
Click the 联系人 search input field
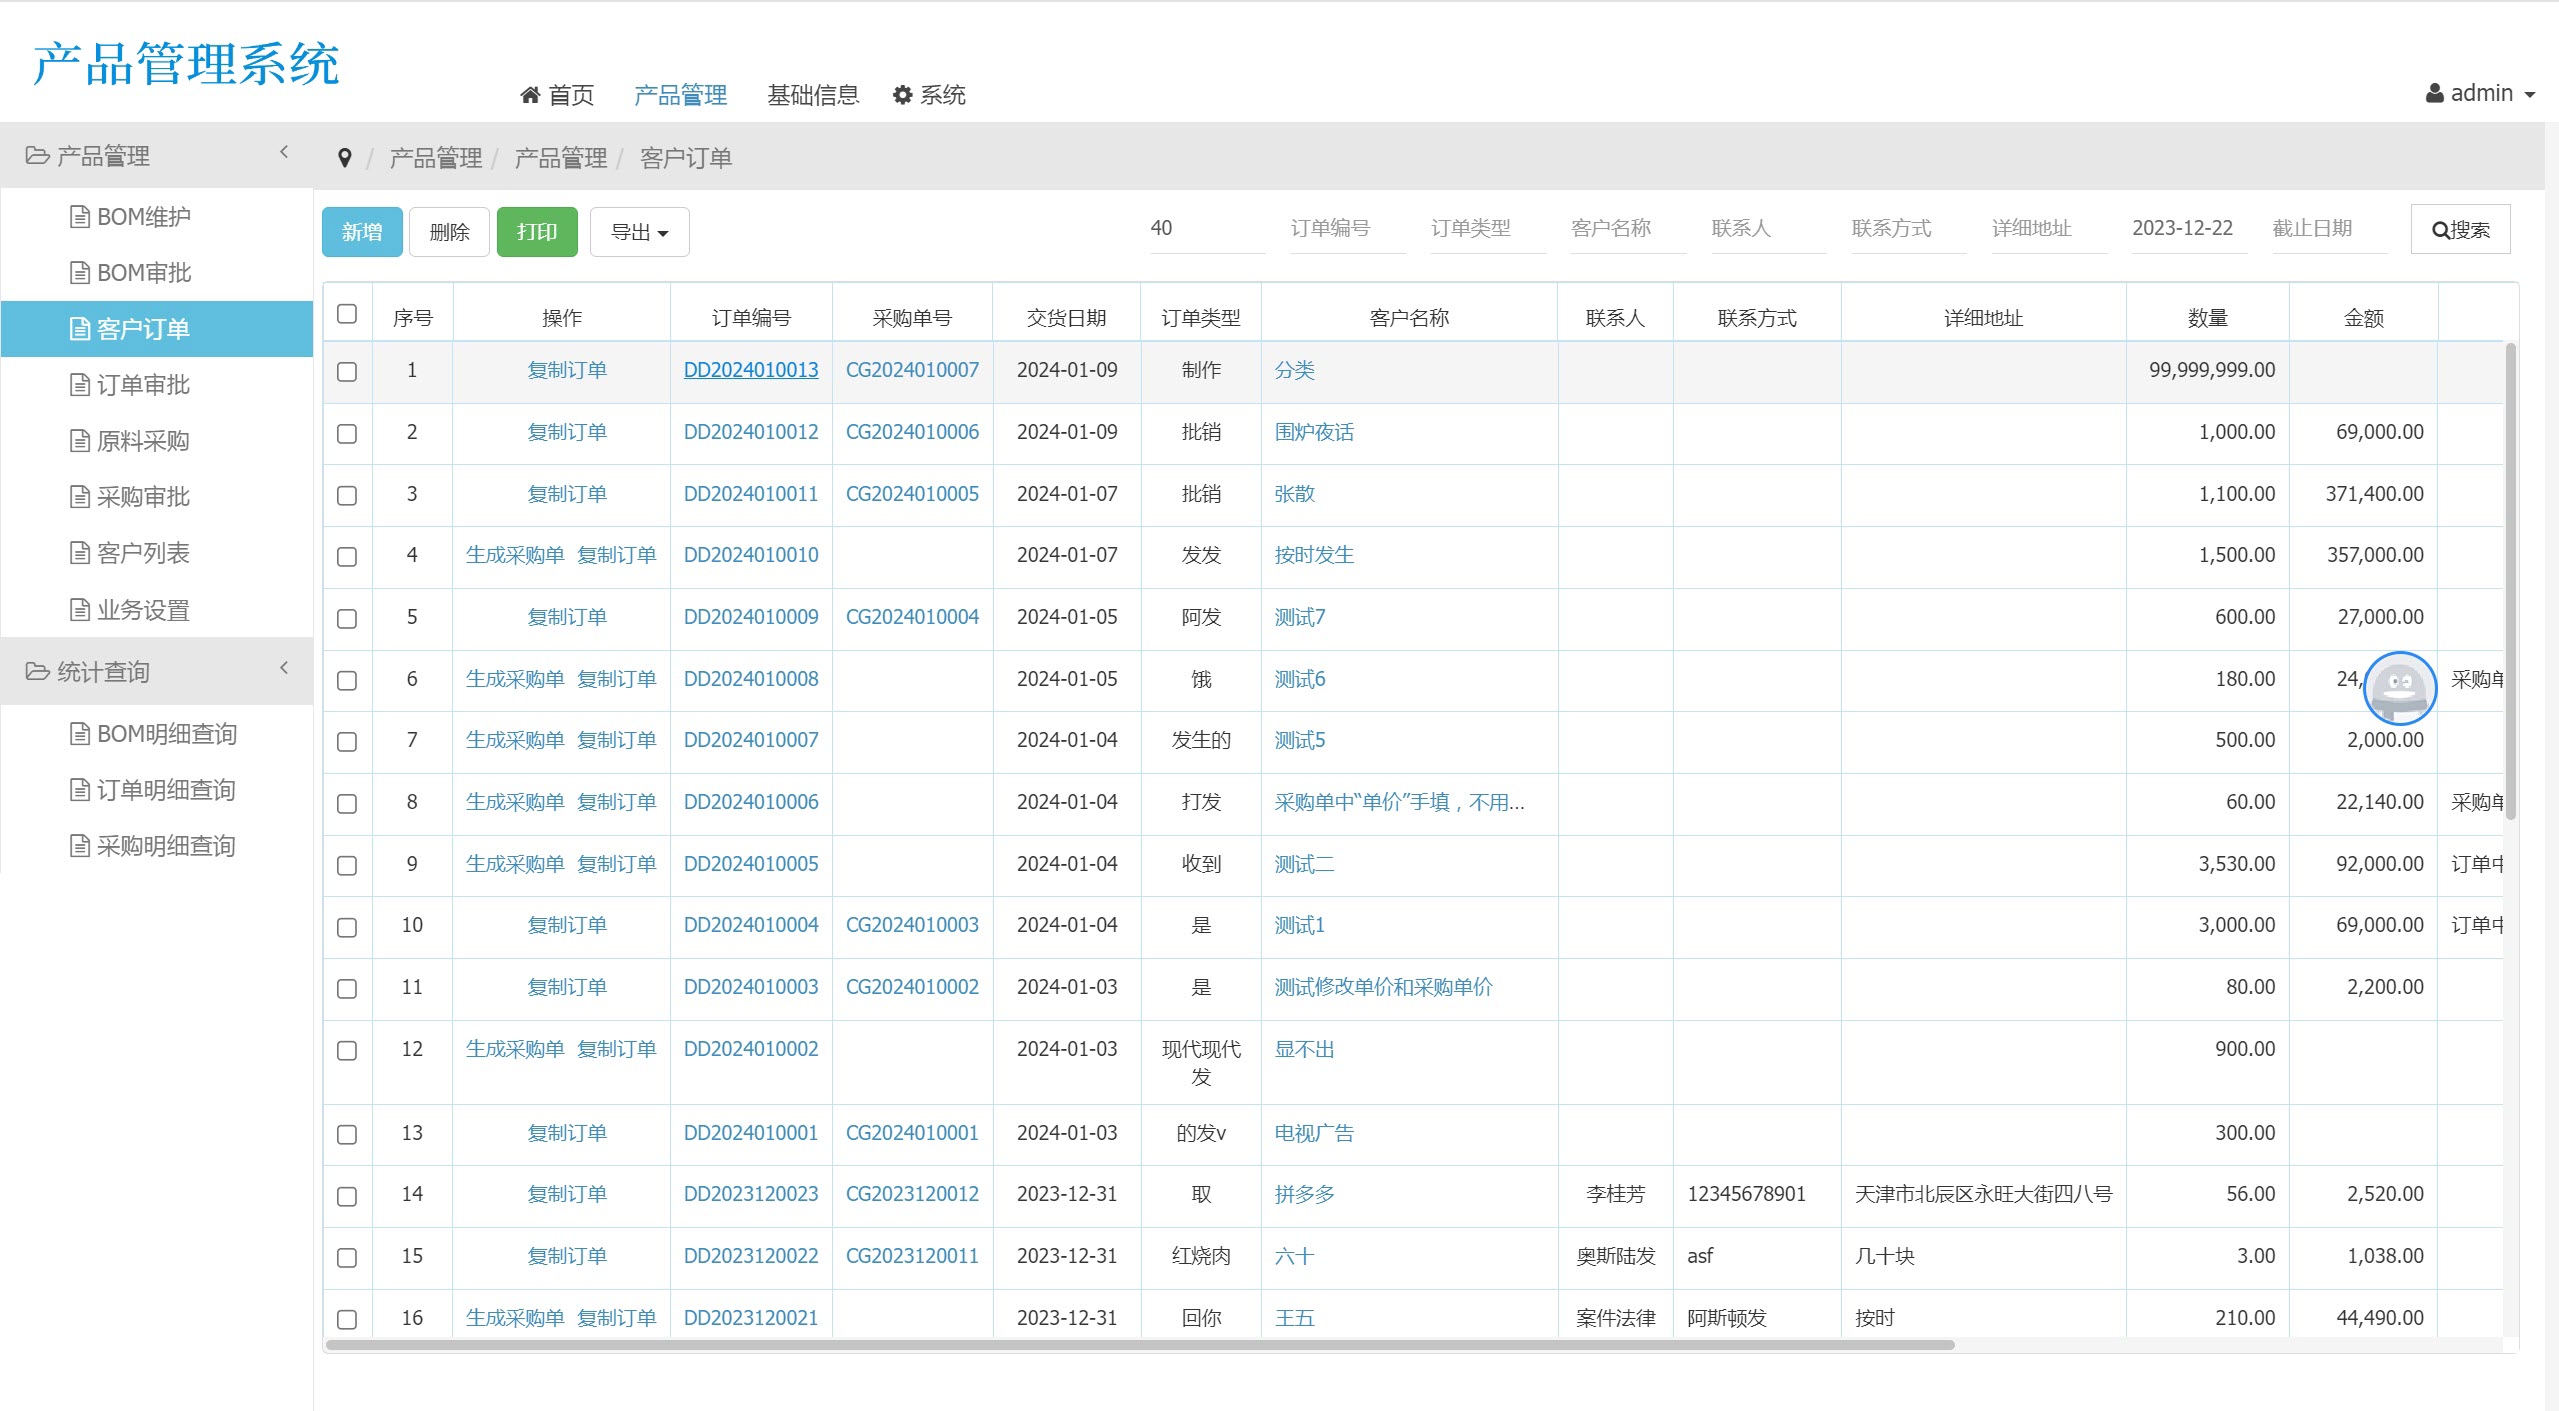1768,229
